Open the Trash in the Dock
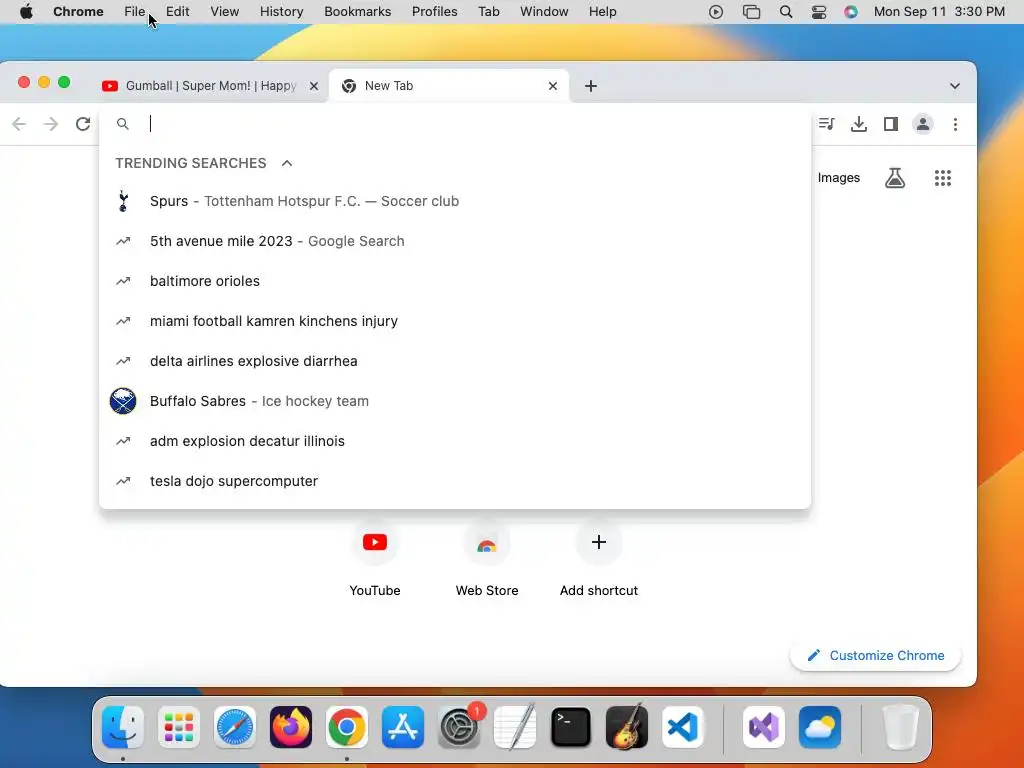 click(901, 727)
